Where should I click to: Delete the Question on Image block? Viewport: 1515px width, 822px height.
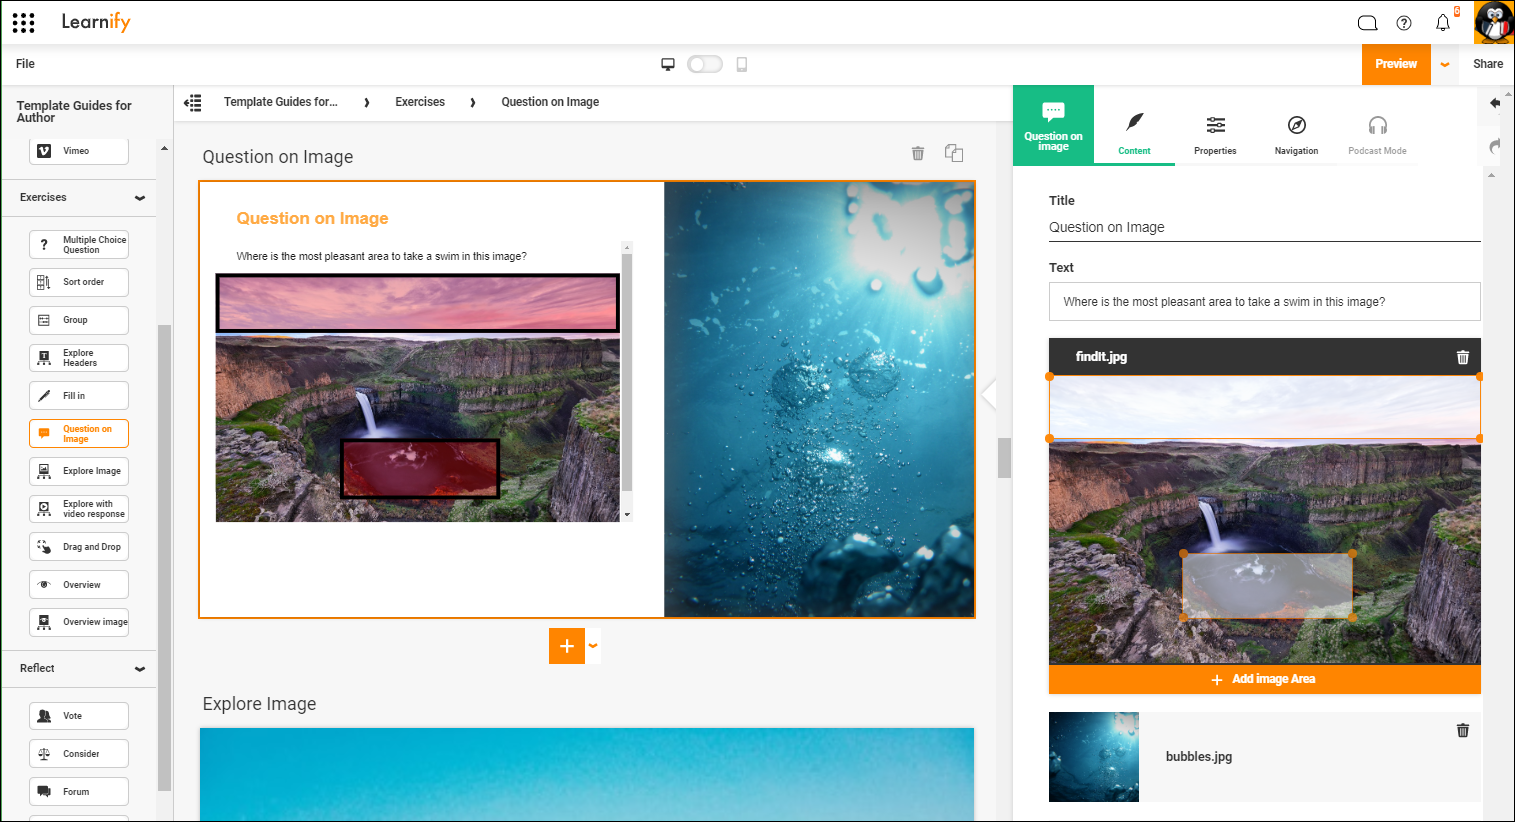click(918, 153)
